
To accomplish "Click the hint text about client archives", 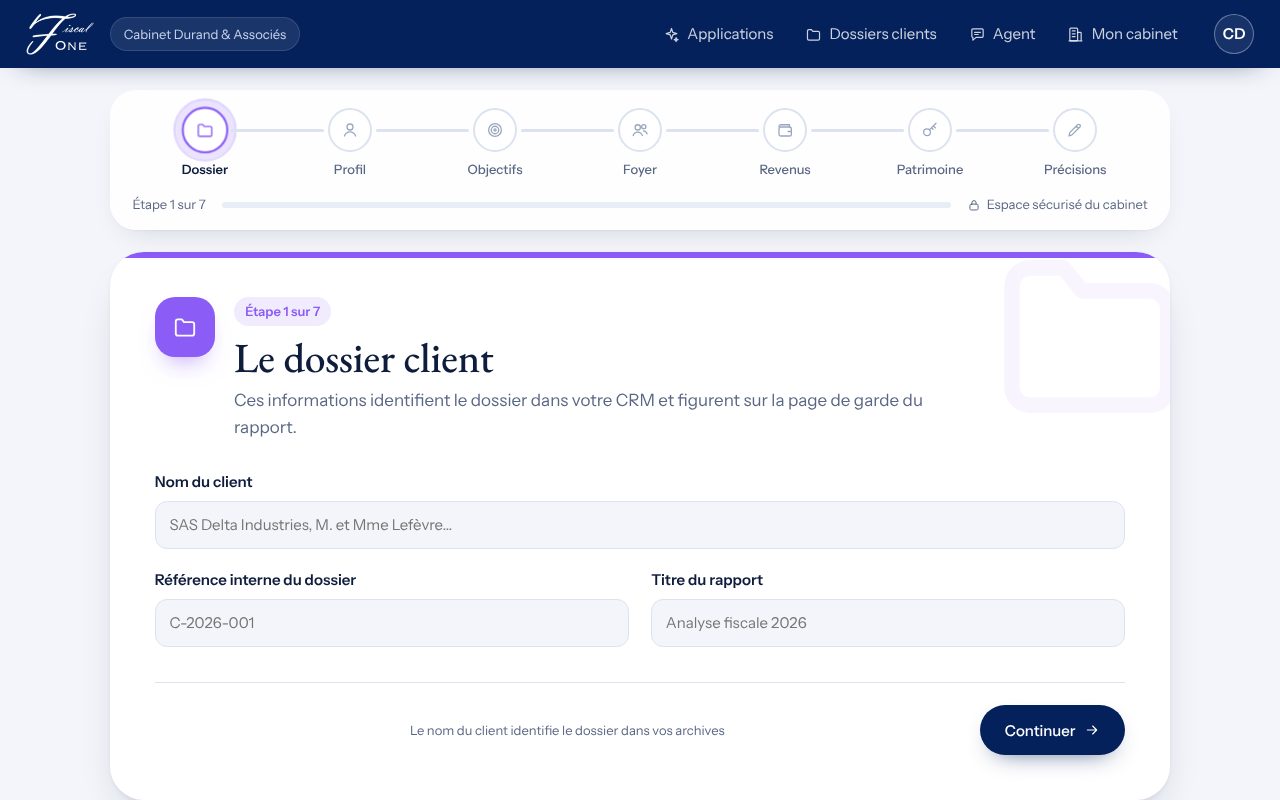I will [x=567, y=731].
